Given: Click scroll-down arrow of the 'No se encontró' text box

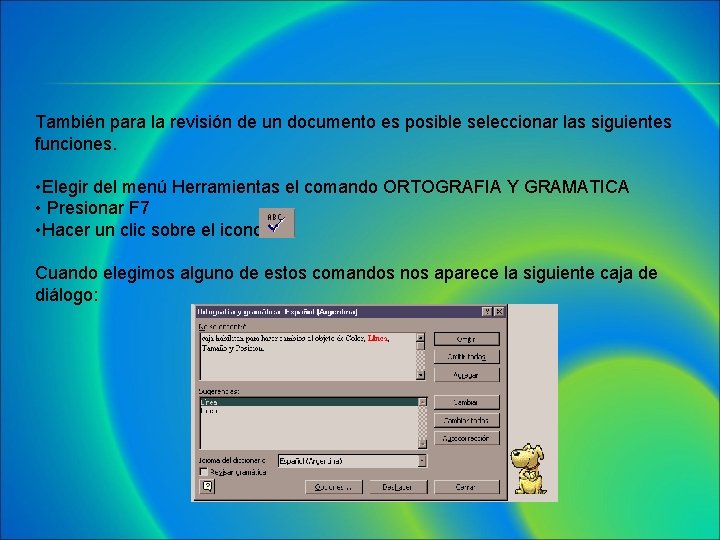Looking at the screenshot, I should click(x=421, y=375).
